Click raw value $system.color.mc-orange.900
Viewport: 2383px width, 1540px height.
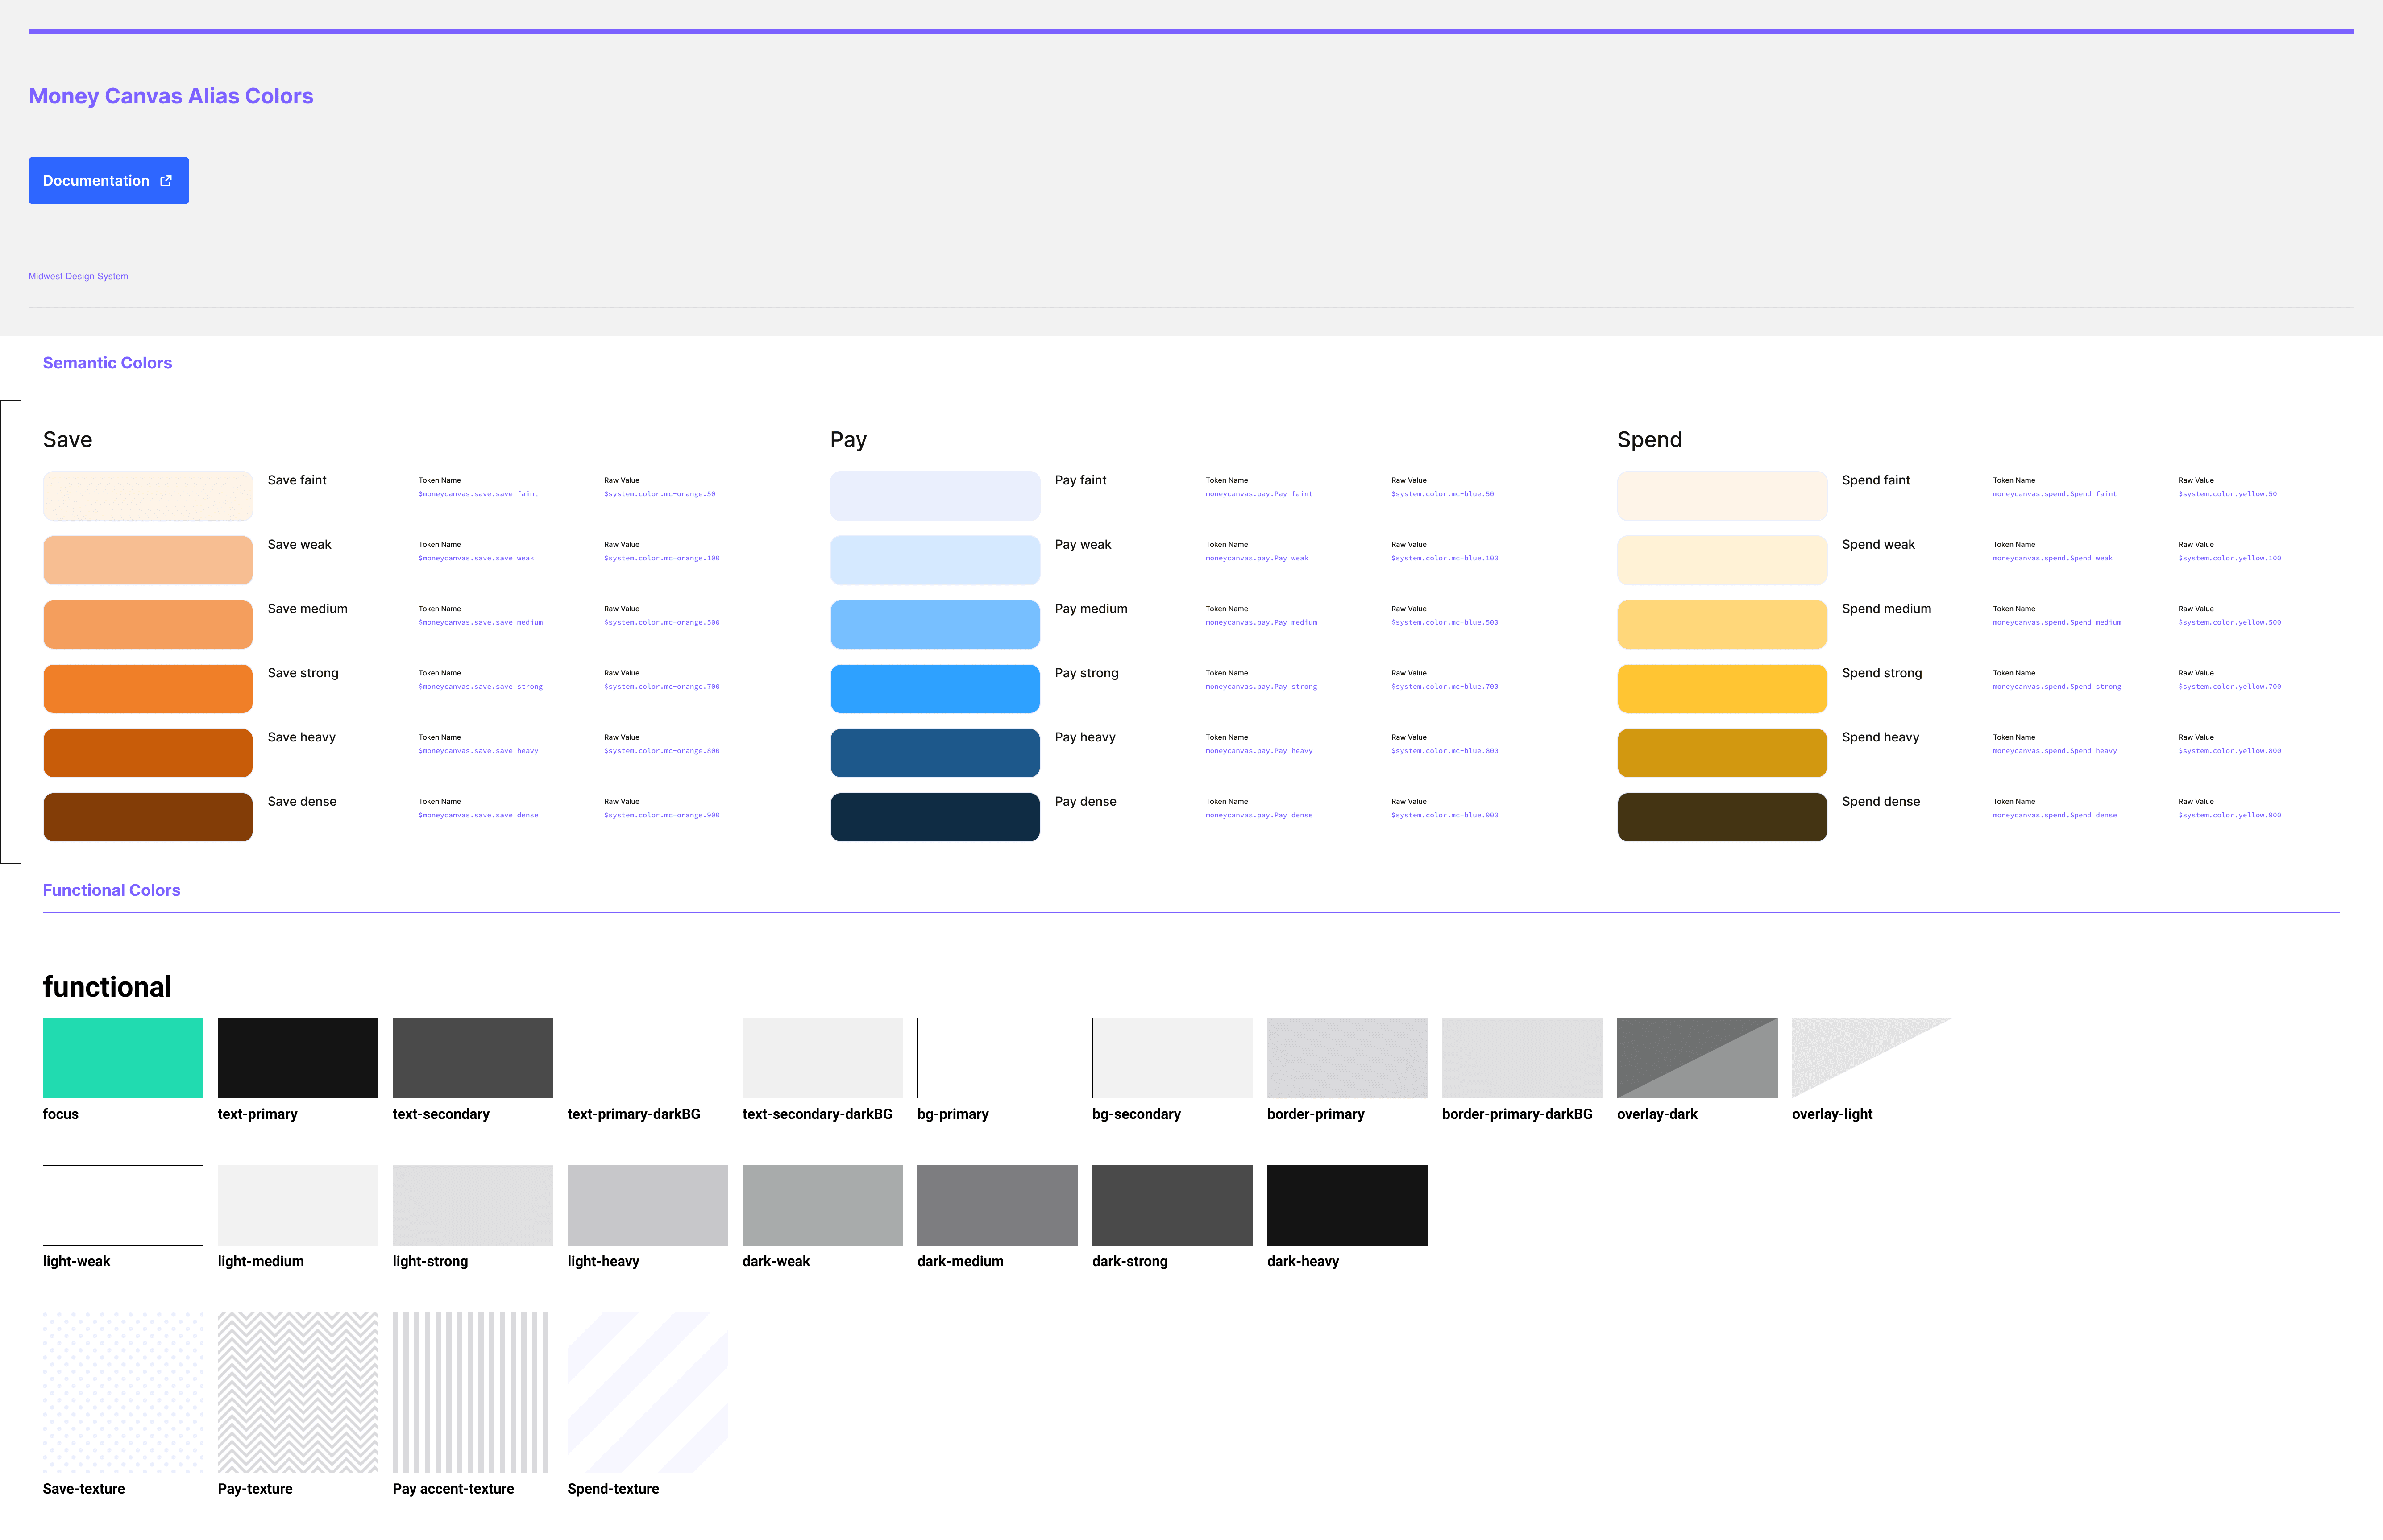[662, 815]
